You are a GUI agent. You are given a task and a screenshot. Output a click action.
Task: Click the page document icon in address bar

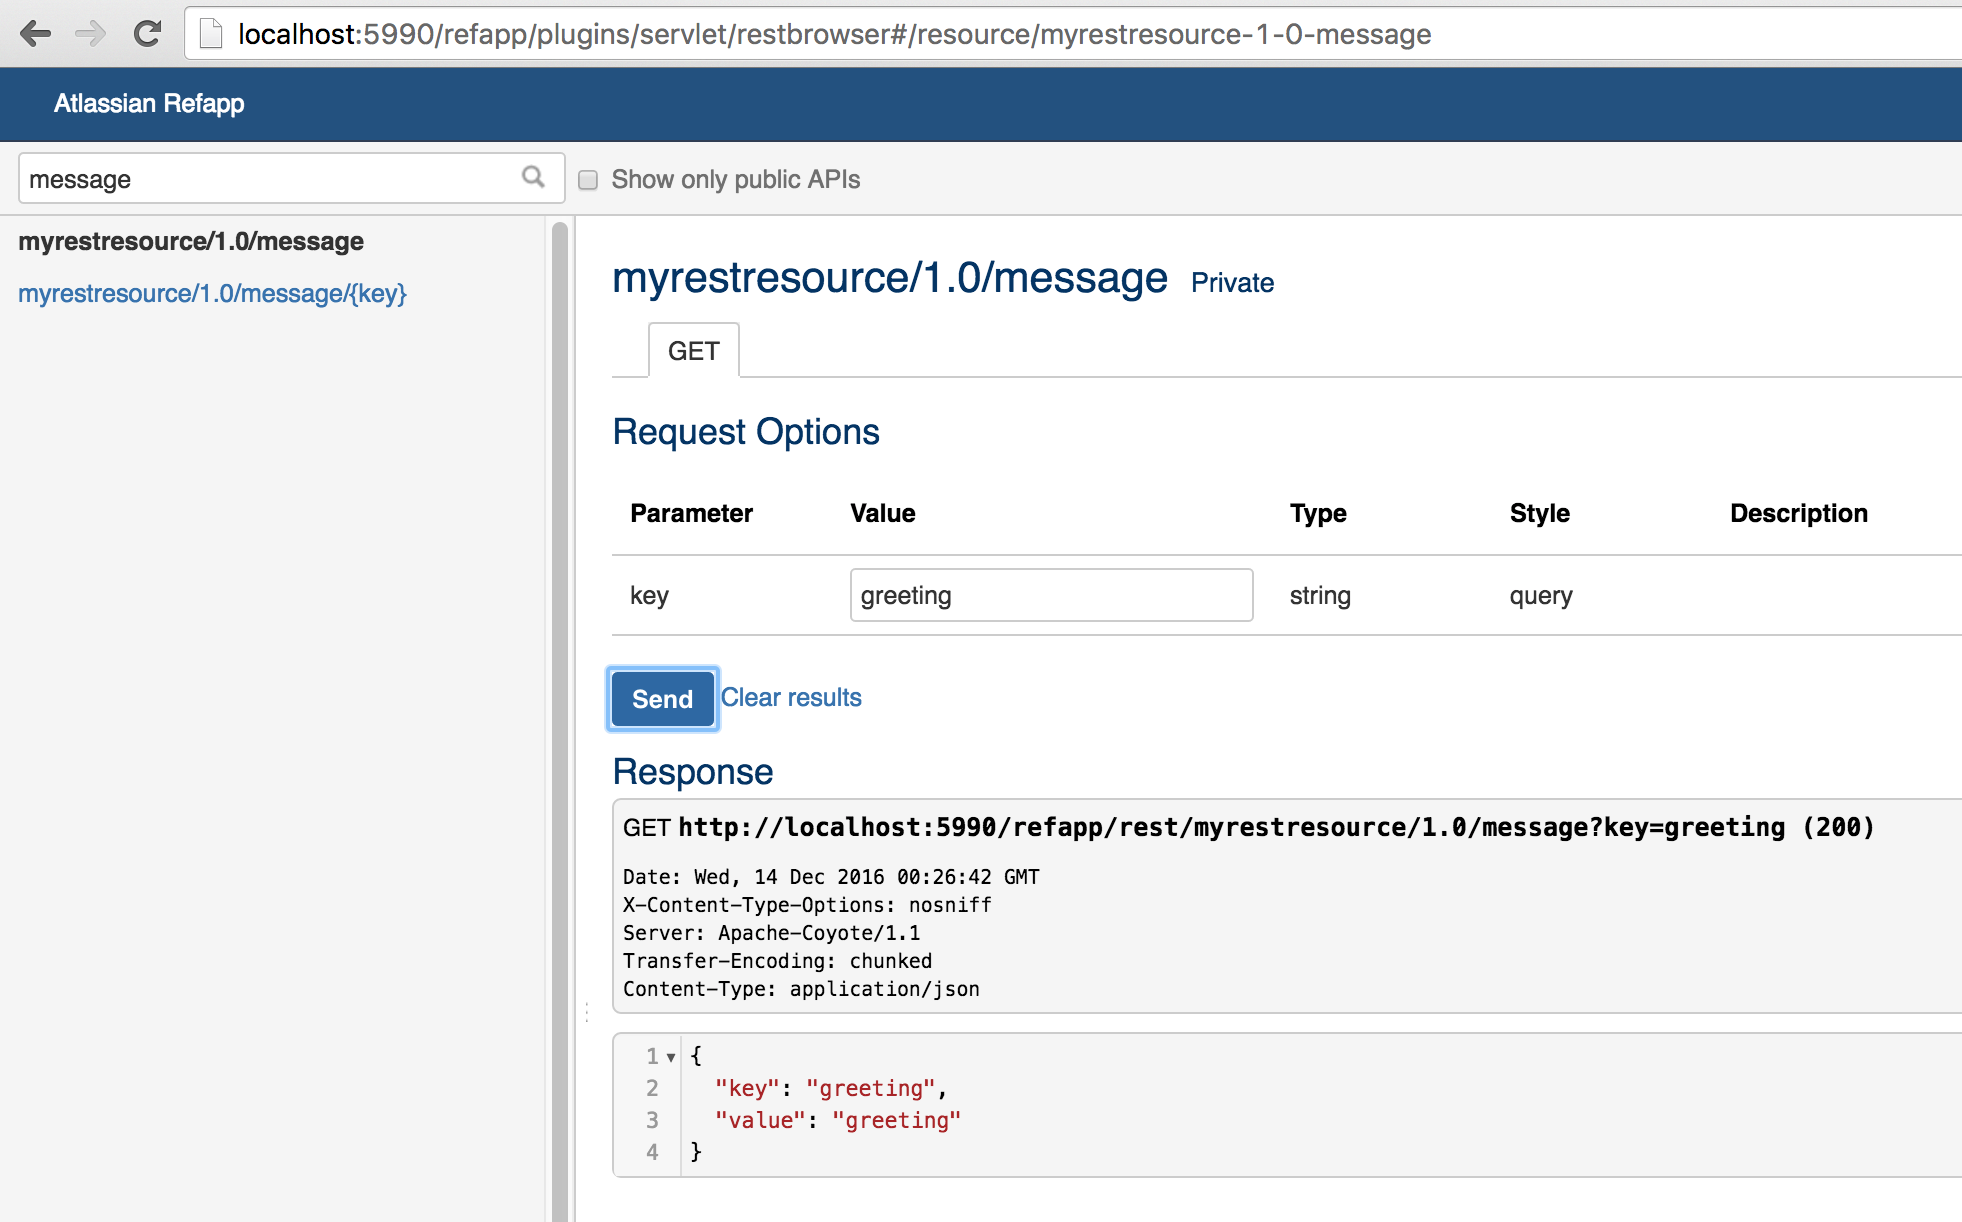211,34
